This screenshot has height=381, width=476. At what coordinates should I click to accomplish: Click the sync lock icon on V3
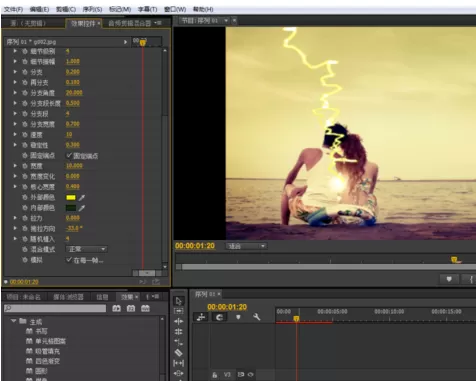pyautogui.click(x=240, y=375)
